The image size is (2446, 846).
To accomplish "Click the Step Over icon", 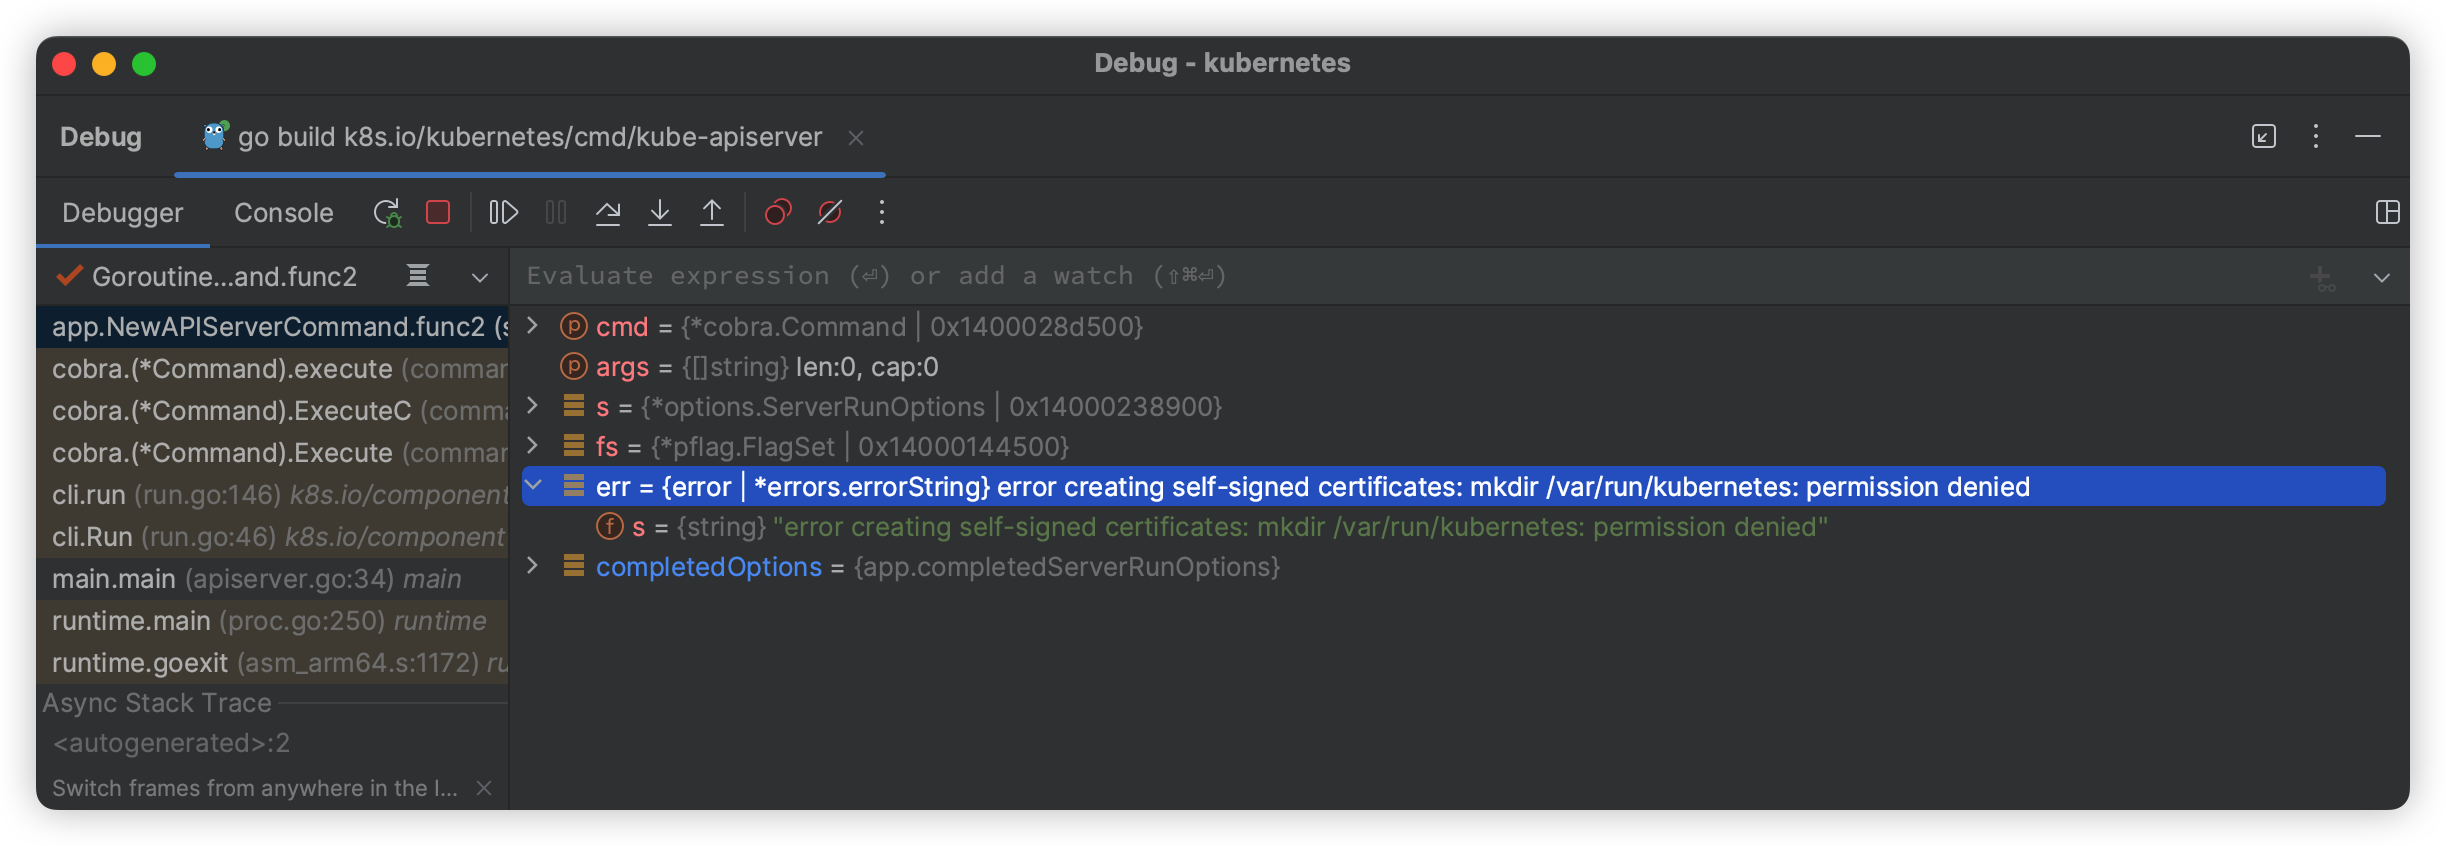I will tap(608, 212).
